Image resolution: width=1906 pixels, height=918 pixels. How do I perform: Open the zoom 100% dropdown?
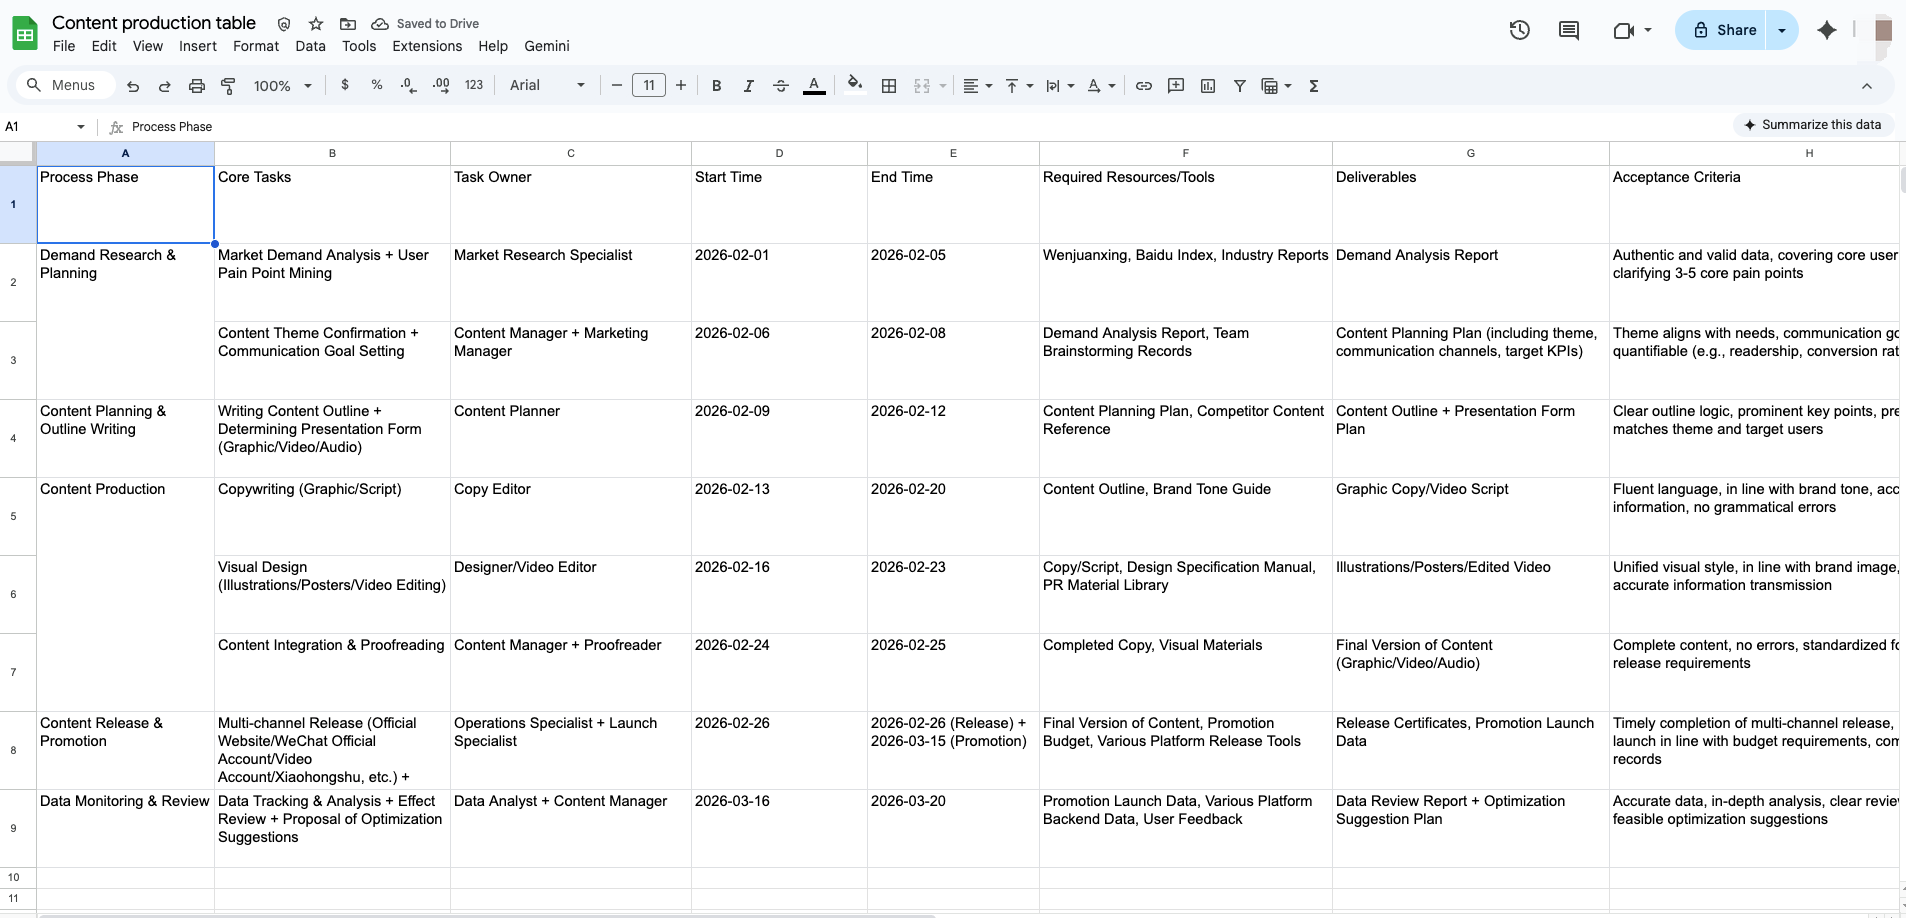[x=283, y=86]
